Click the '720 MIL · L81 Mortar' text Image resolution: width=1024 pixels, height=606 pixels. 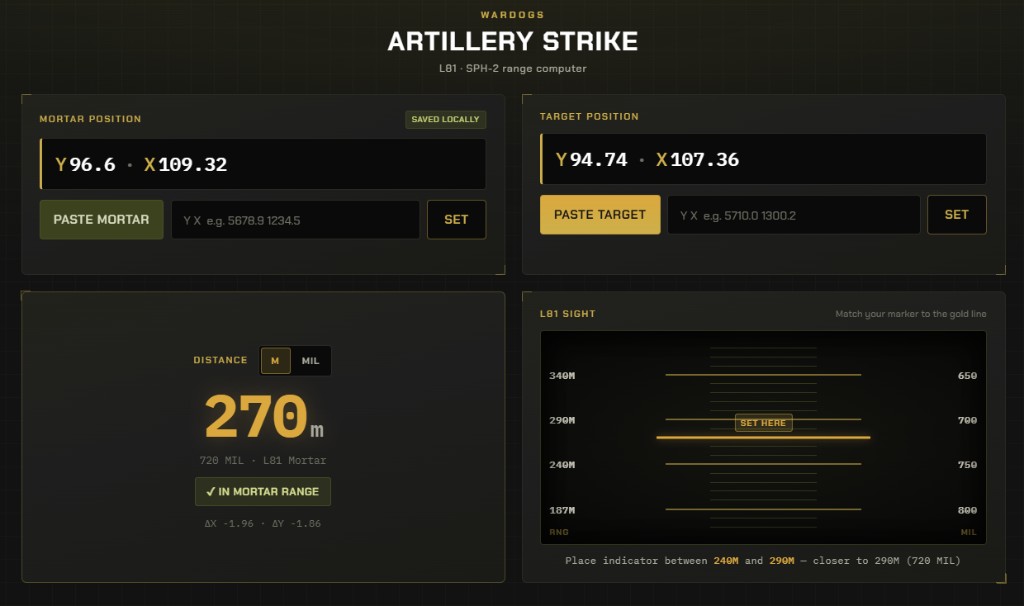point(263,460)
